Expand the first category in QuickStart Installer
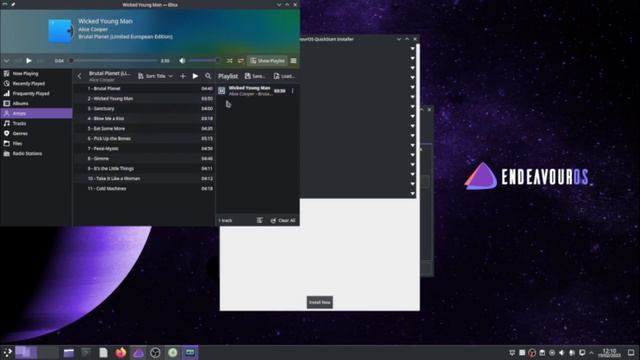 (x=412, y=48)
